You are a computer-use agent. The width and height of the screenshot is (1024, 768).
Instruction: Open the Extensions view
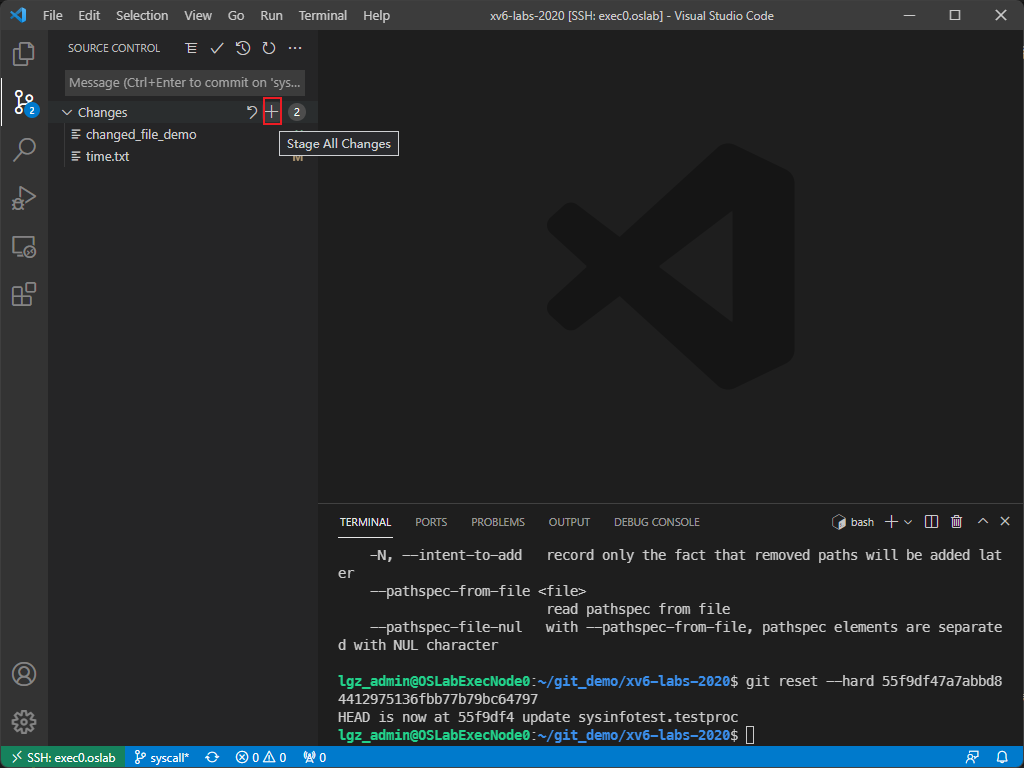(24, 294)
